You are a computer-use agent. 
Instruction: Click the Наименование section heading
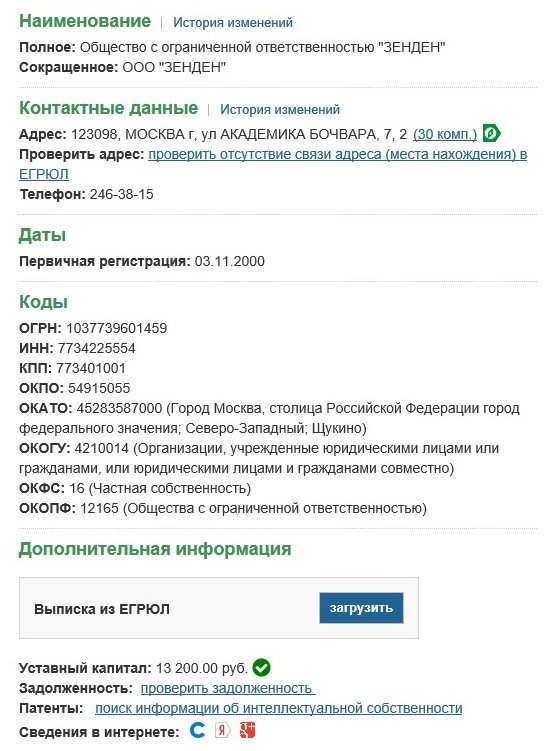tap(85, 21)
